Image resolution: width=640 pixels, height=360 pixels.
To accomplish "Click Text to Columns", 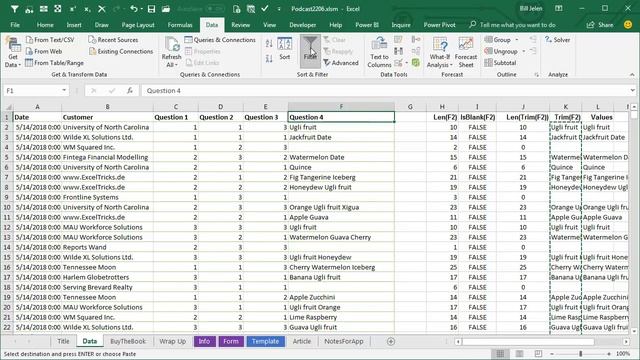I will coord(379,52).
